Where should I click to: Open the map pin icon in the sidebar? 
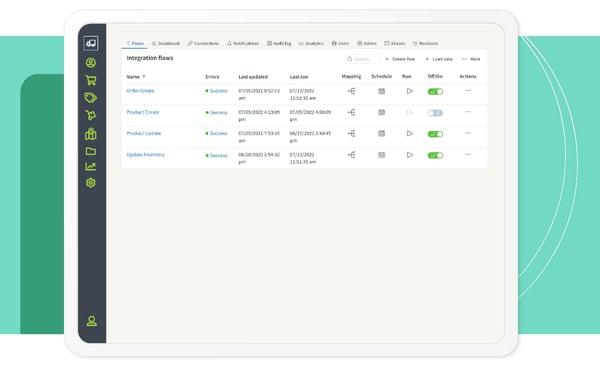tap(91, 134)
